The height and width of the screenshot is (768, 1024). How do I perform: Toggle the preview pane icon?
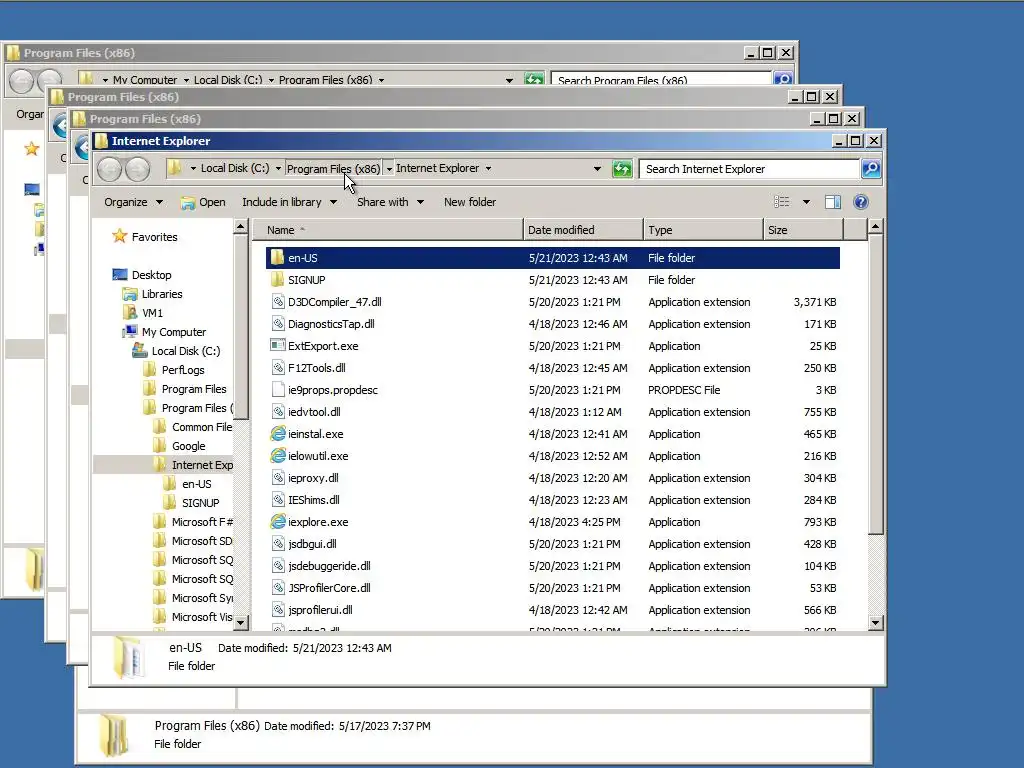(833, 202)
